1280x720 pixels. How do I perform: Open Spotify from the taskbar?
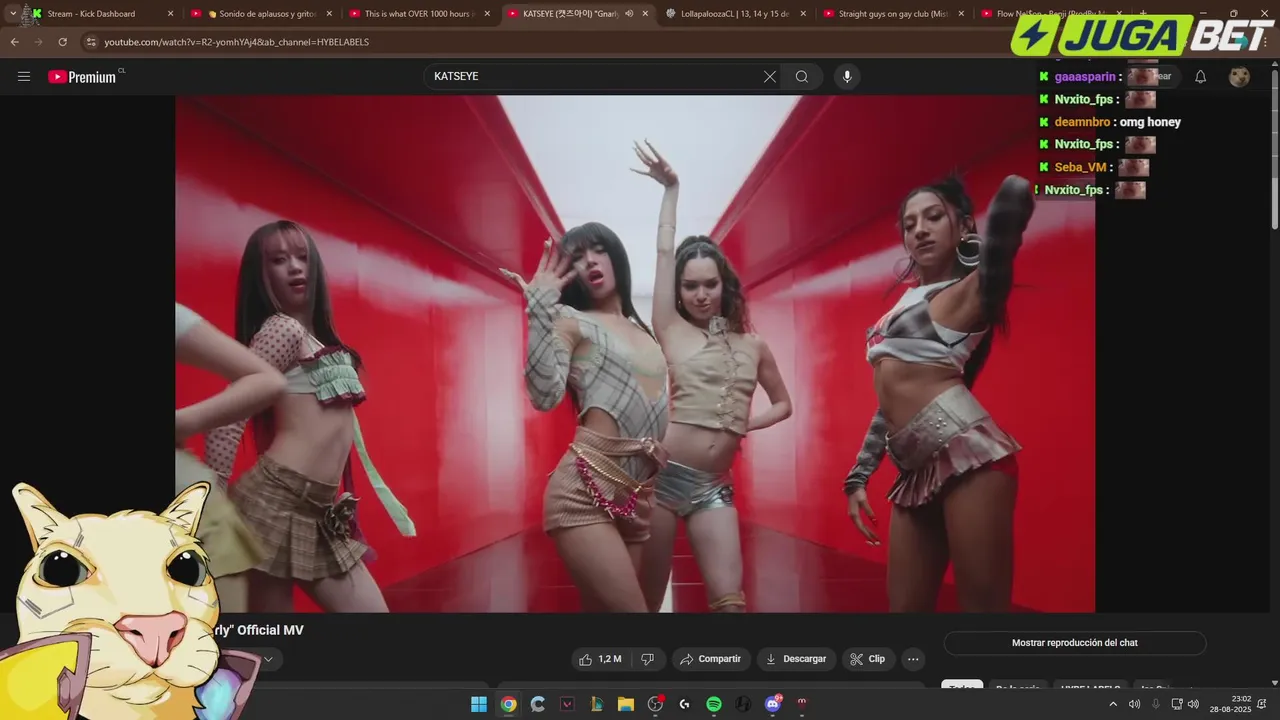pyautogui.click(x=714, y=704)
